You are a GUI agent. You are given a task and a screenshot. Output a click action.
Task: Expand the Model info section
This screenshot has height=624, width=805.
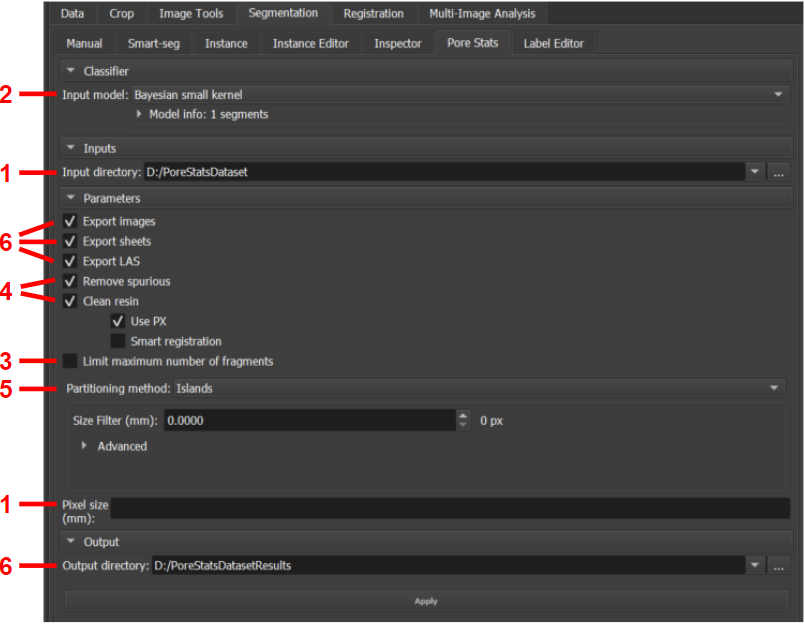tap(140, 114)
